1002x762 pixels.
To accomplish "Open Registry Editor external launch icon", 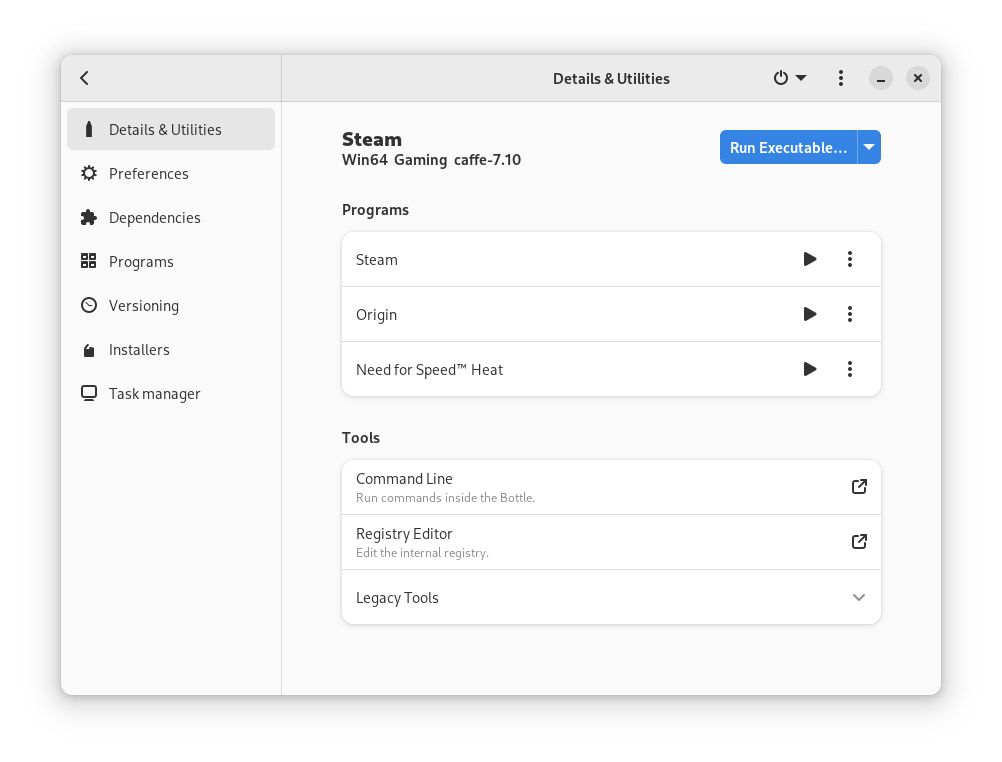I will [x=859, y=542].
